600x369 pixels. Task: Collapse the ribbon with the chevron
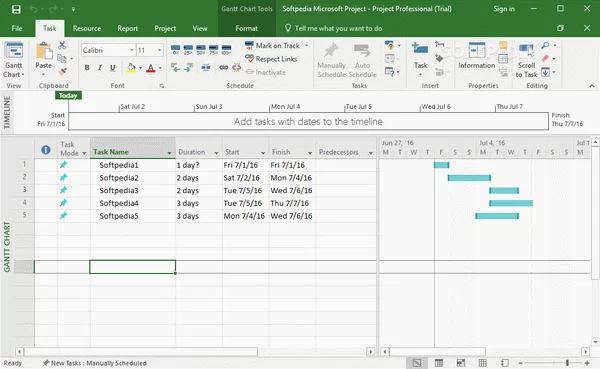tap(592, 86)
